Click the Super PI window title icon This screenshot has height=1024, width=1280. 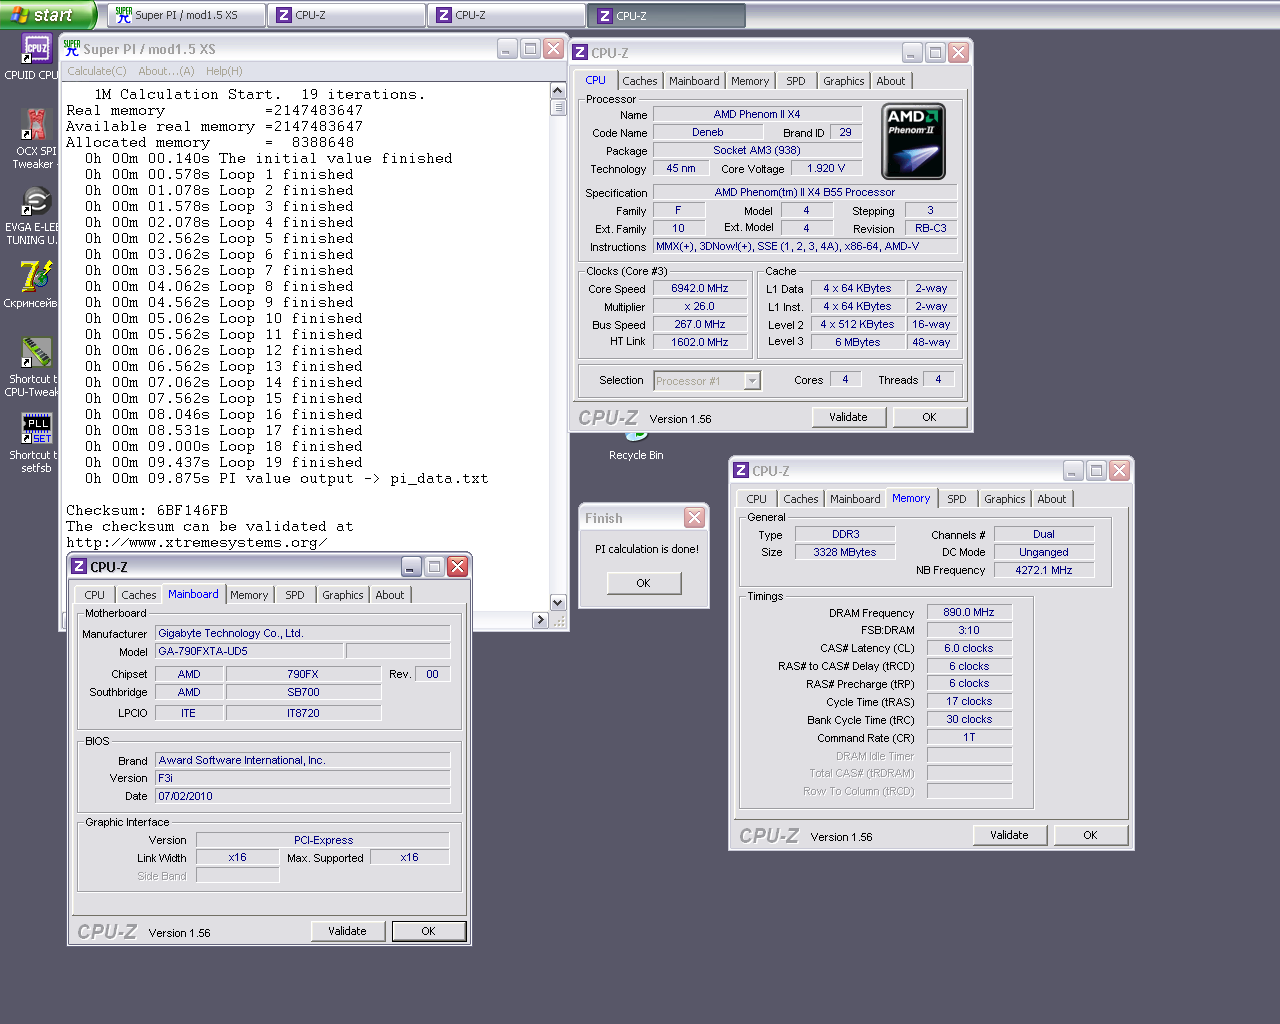coord(72,48)
